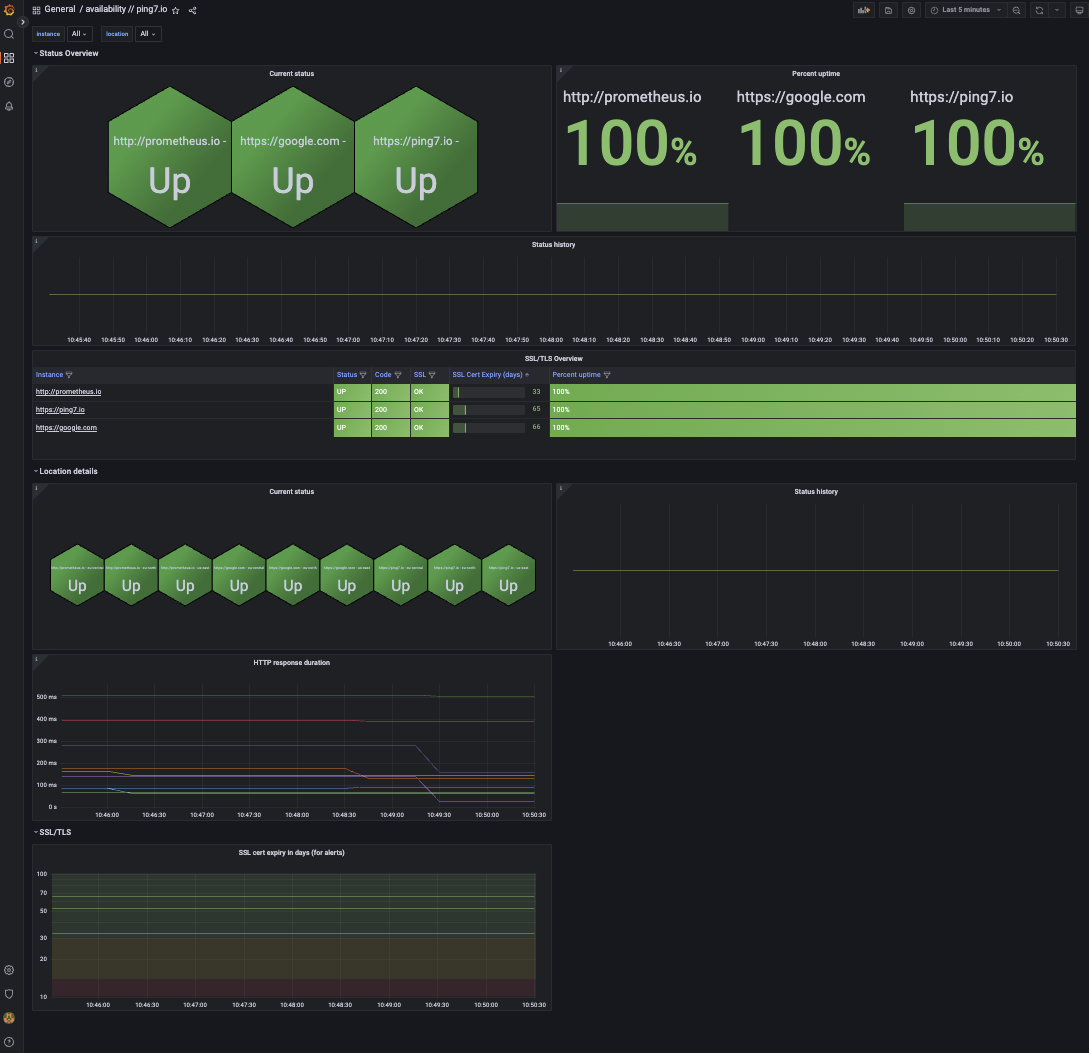1089x1053 pixels.
Task: Open top Current status panel title menu
Action: tap(292, 74)
